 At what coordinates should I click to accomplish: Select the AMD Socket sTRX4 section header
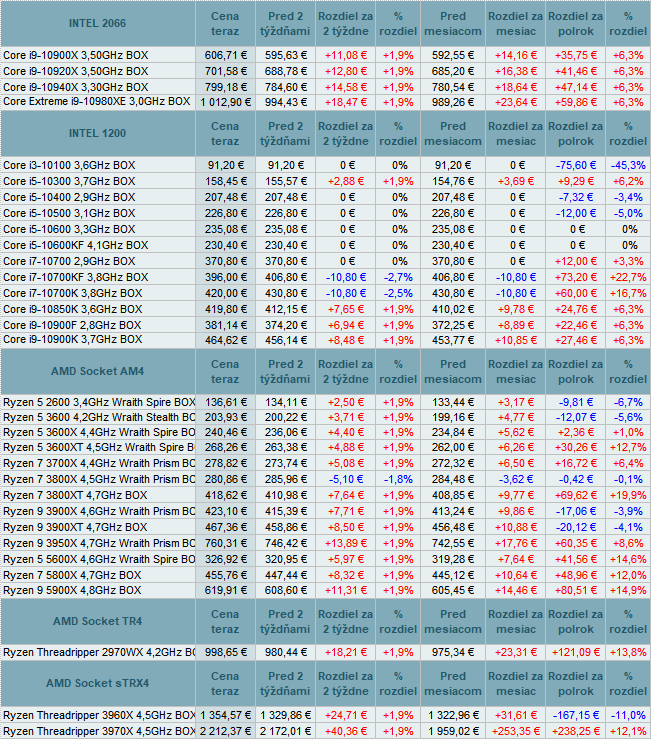98,683
